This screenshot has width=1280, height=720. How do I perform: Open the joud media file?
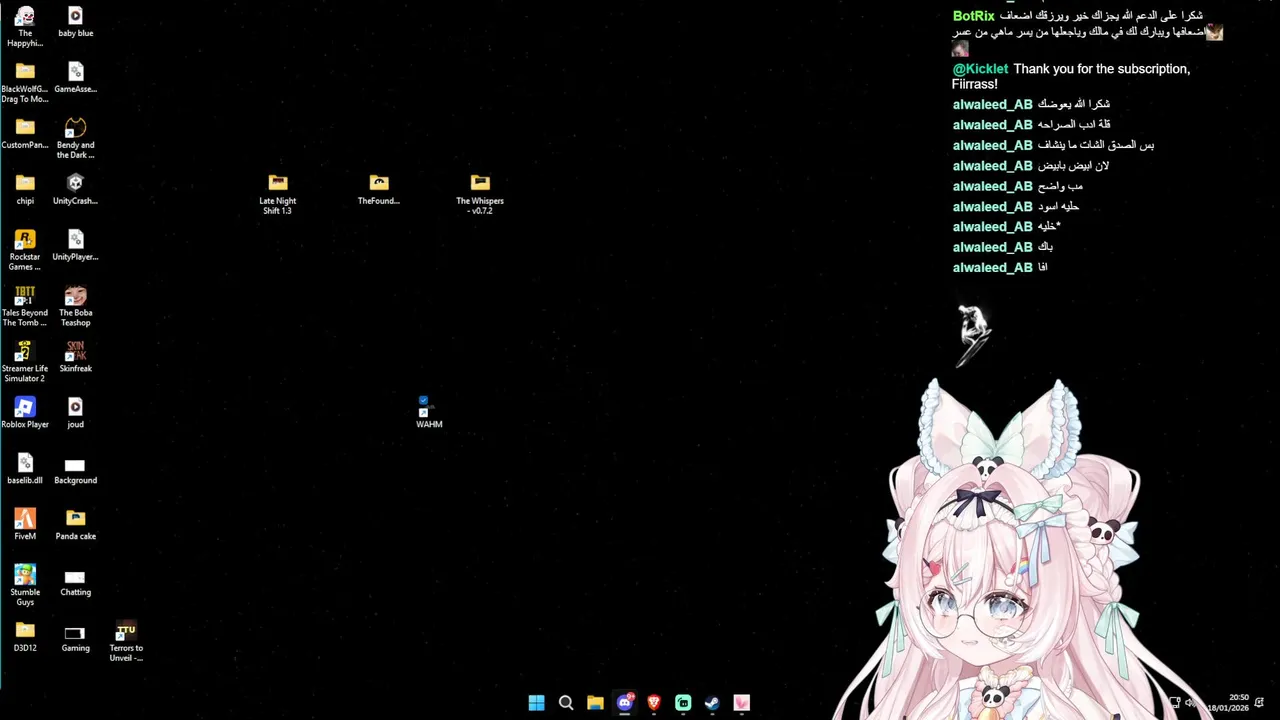[x=75, y=414]
